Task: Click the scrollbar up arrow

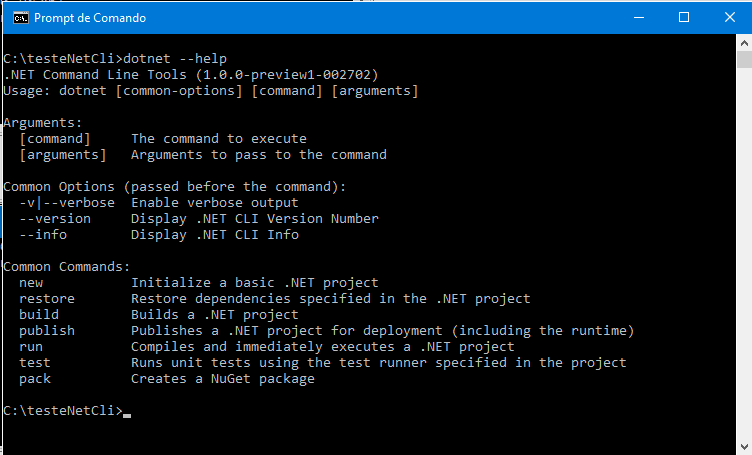Action: tap(744, 43)
